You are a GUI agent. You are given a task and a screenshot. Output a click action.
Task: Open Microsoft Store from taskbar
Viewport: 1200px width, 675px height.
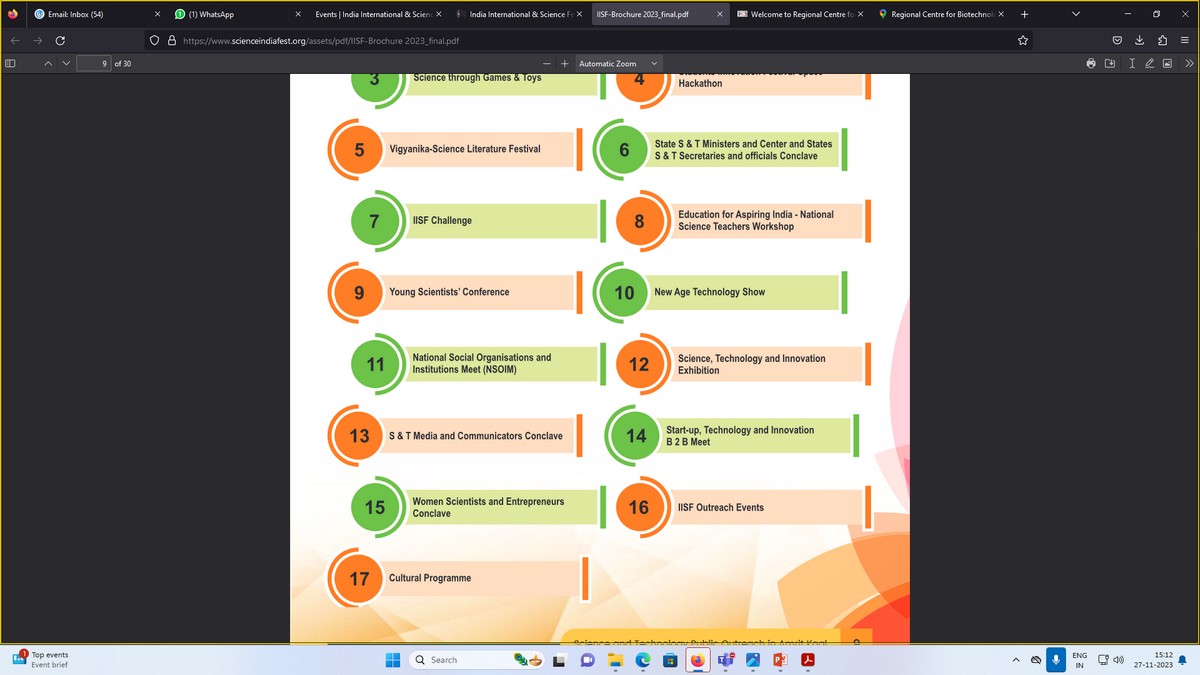(x=670, y=660)
